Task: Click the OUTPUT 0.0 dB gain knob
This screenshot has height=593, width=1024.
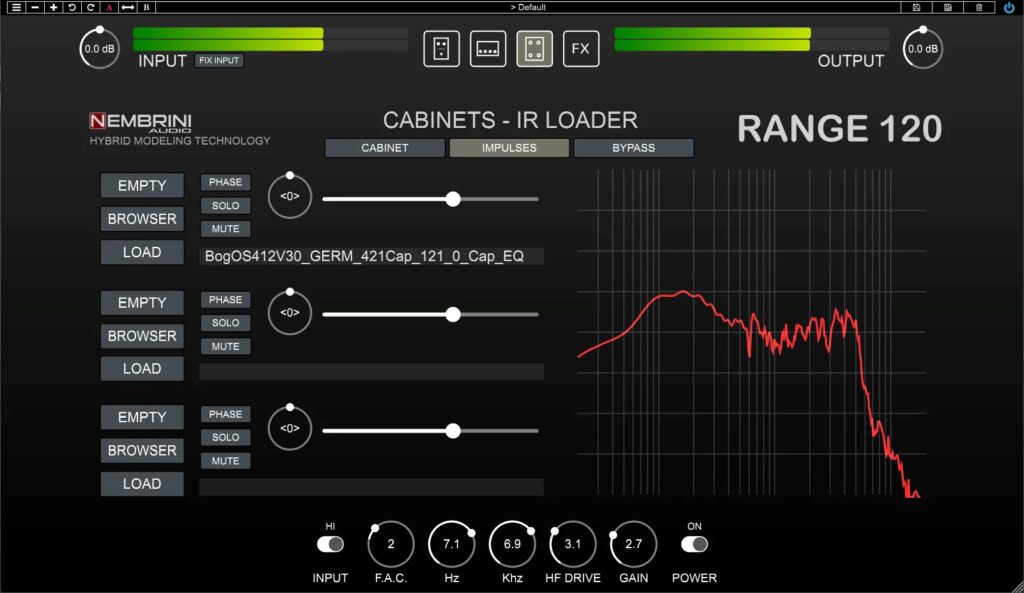Action: pos(923,48)
